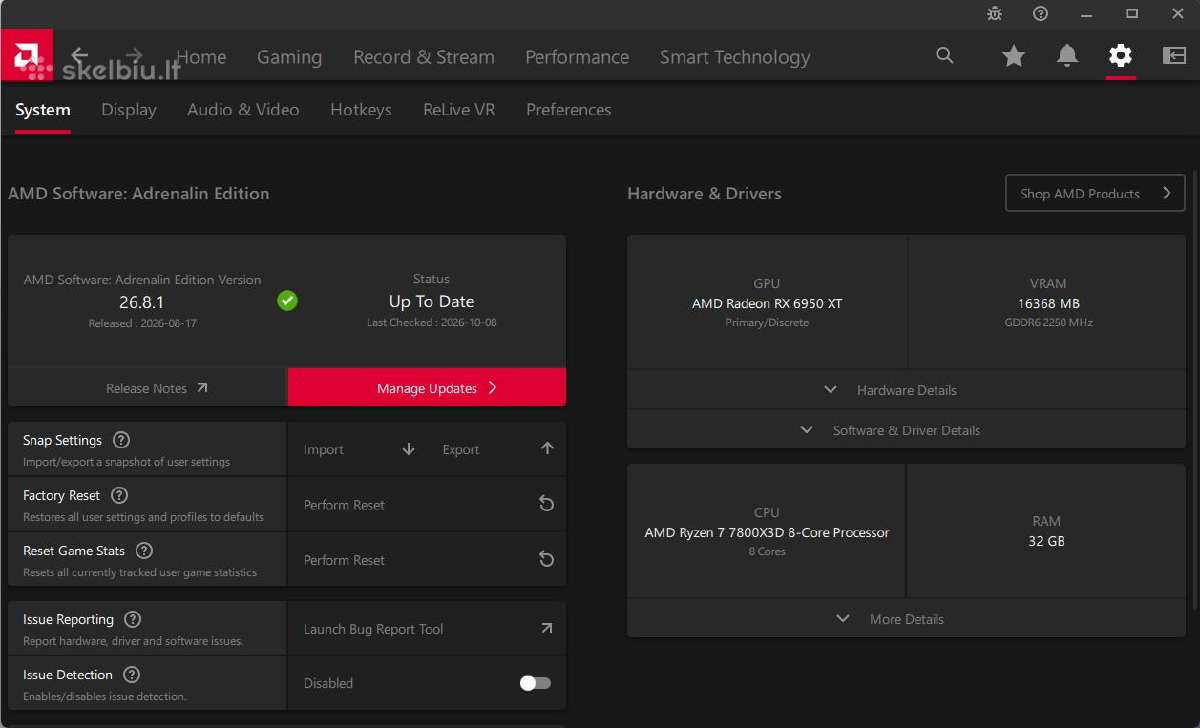Viewport: 1200px width, 728px height.
Task: Open favorites star icon
Action: coord(1014,56)
